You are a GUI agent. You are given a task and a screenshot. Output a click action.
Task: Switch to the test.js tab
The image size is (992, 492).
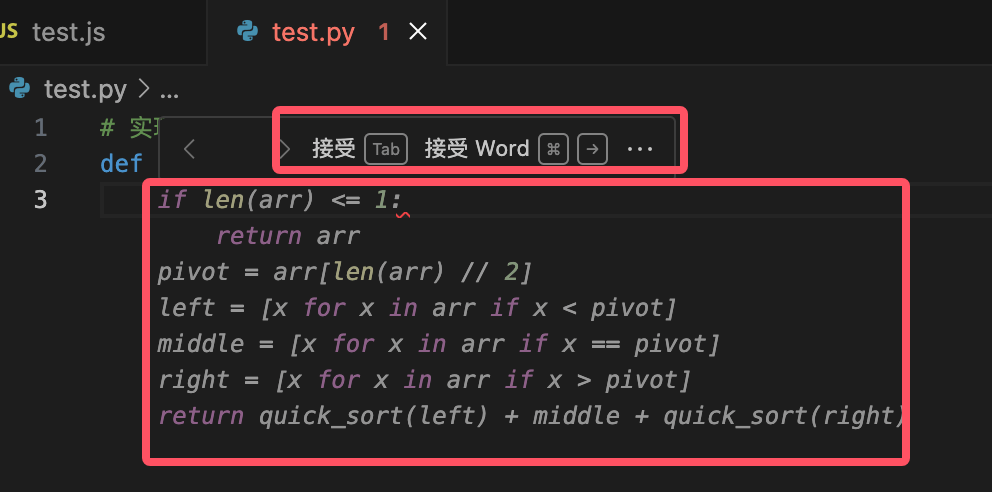67,32
